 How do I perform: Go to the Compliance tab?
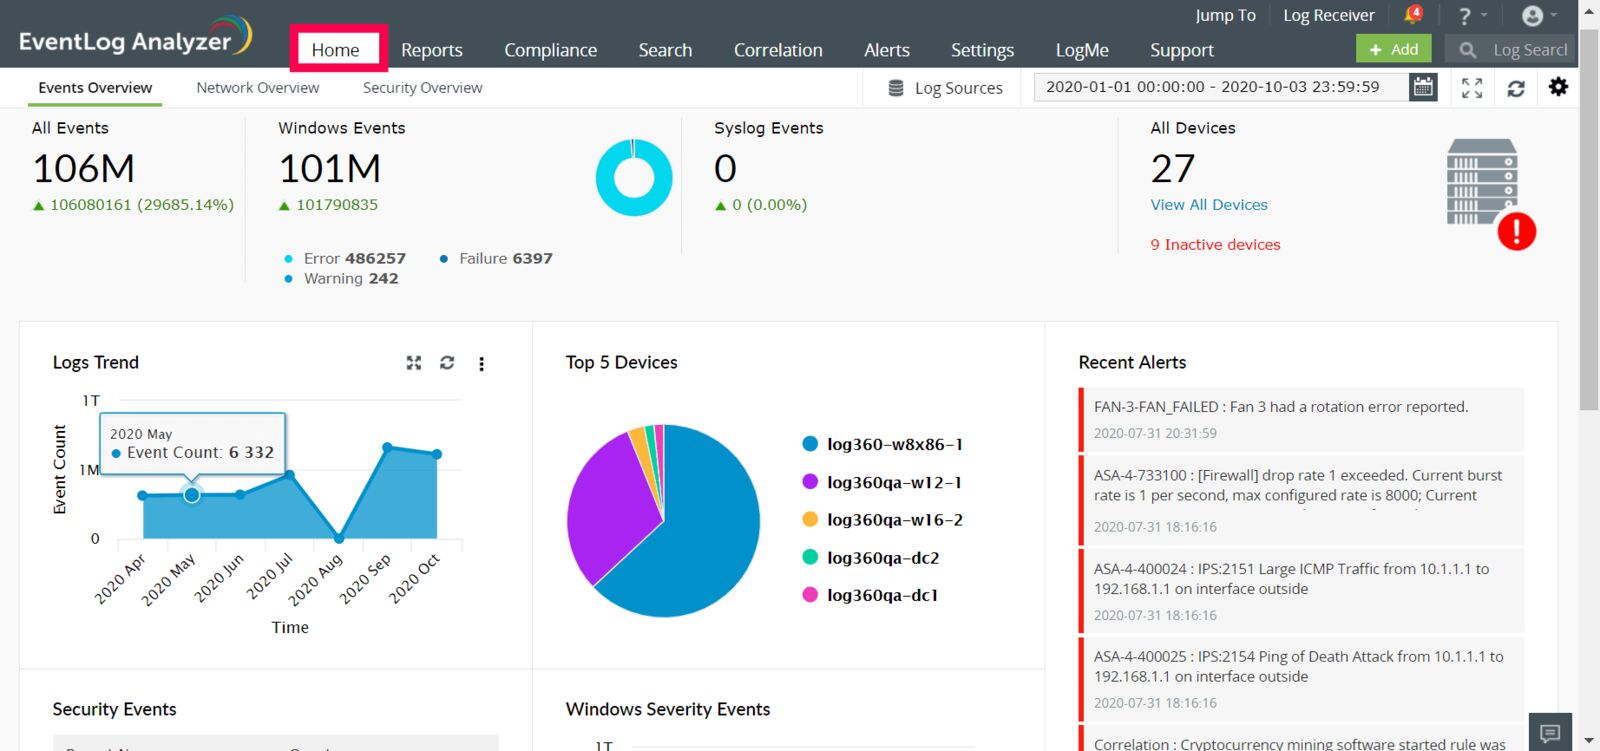(550, 50)
